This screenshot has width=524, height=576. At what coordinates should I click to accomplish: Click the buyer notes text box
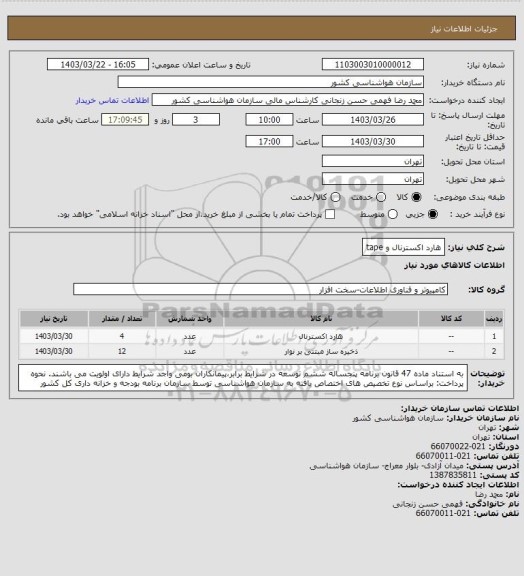click(x=243, y=378)
